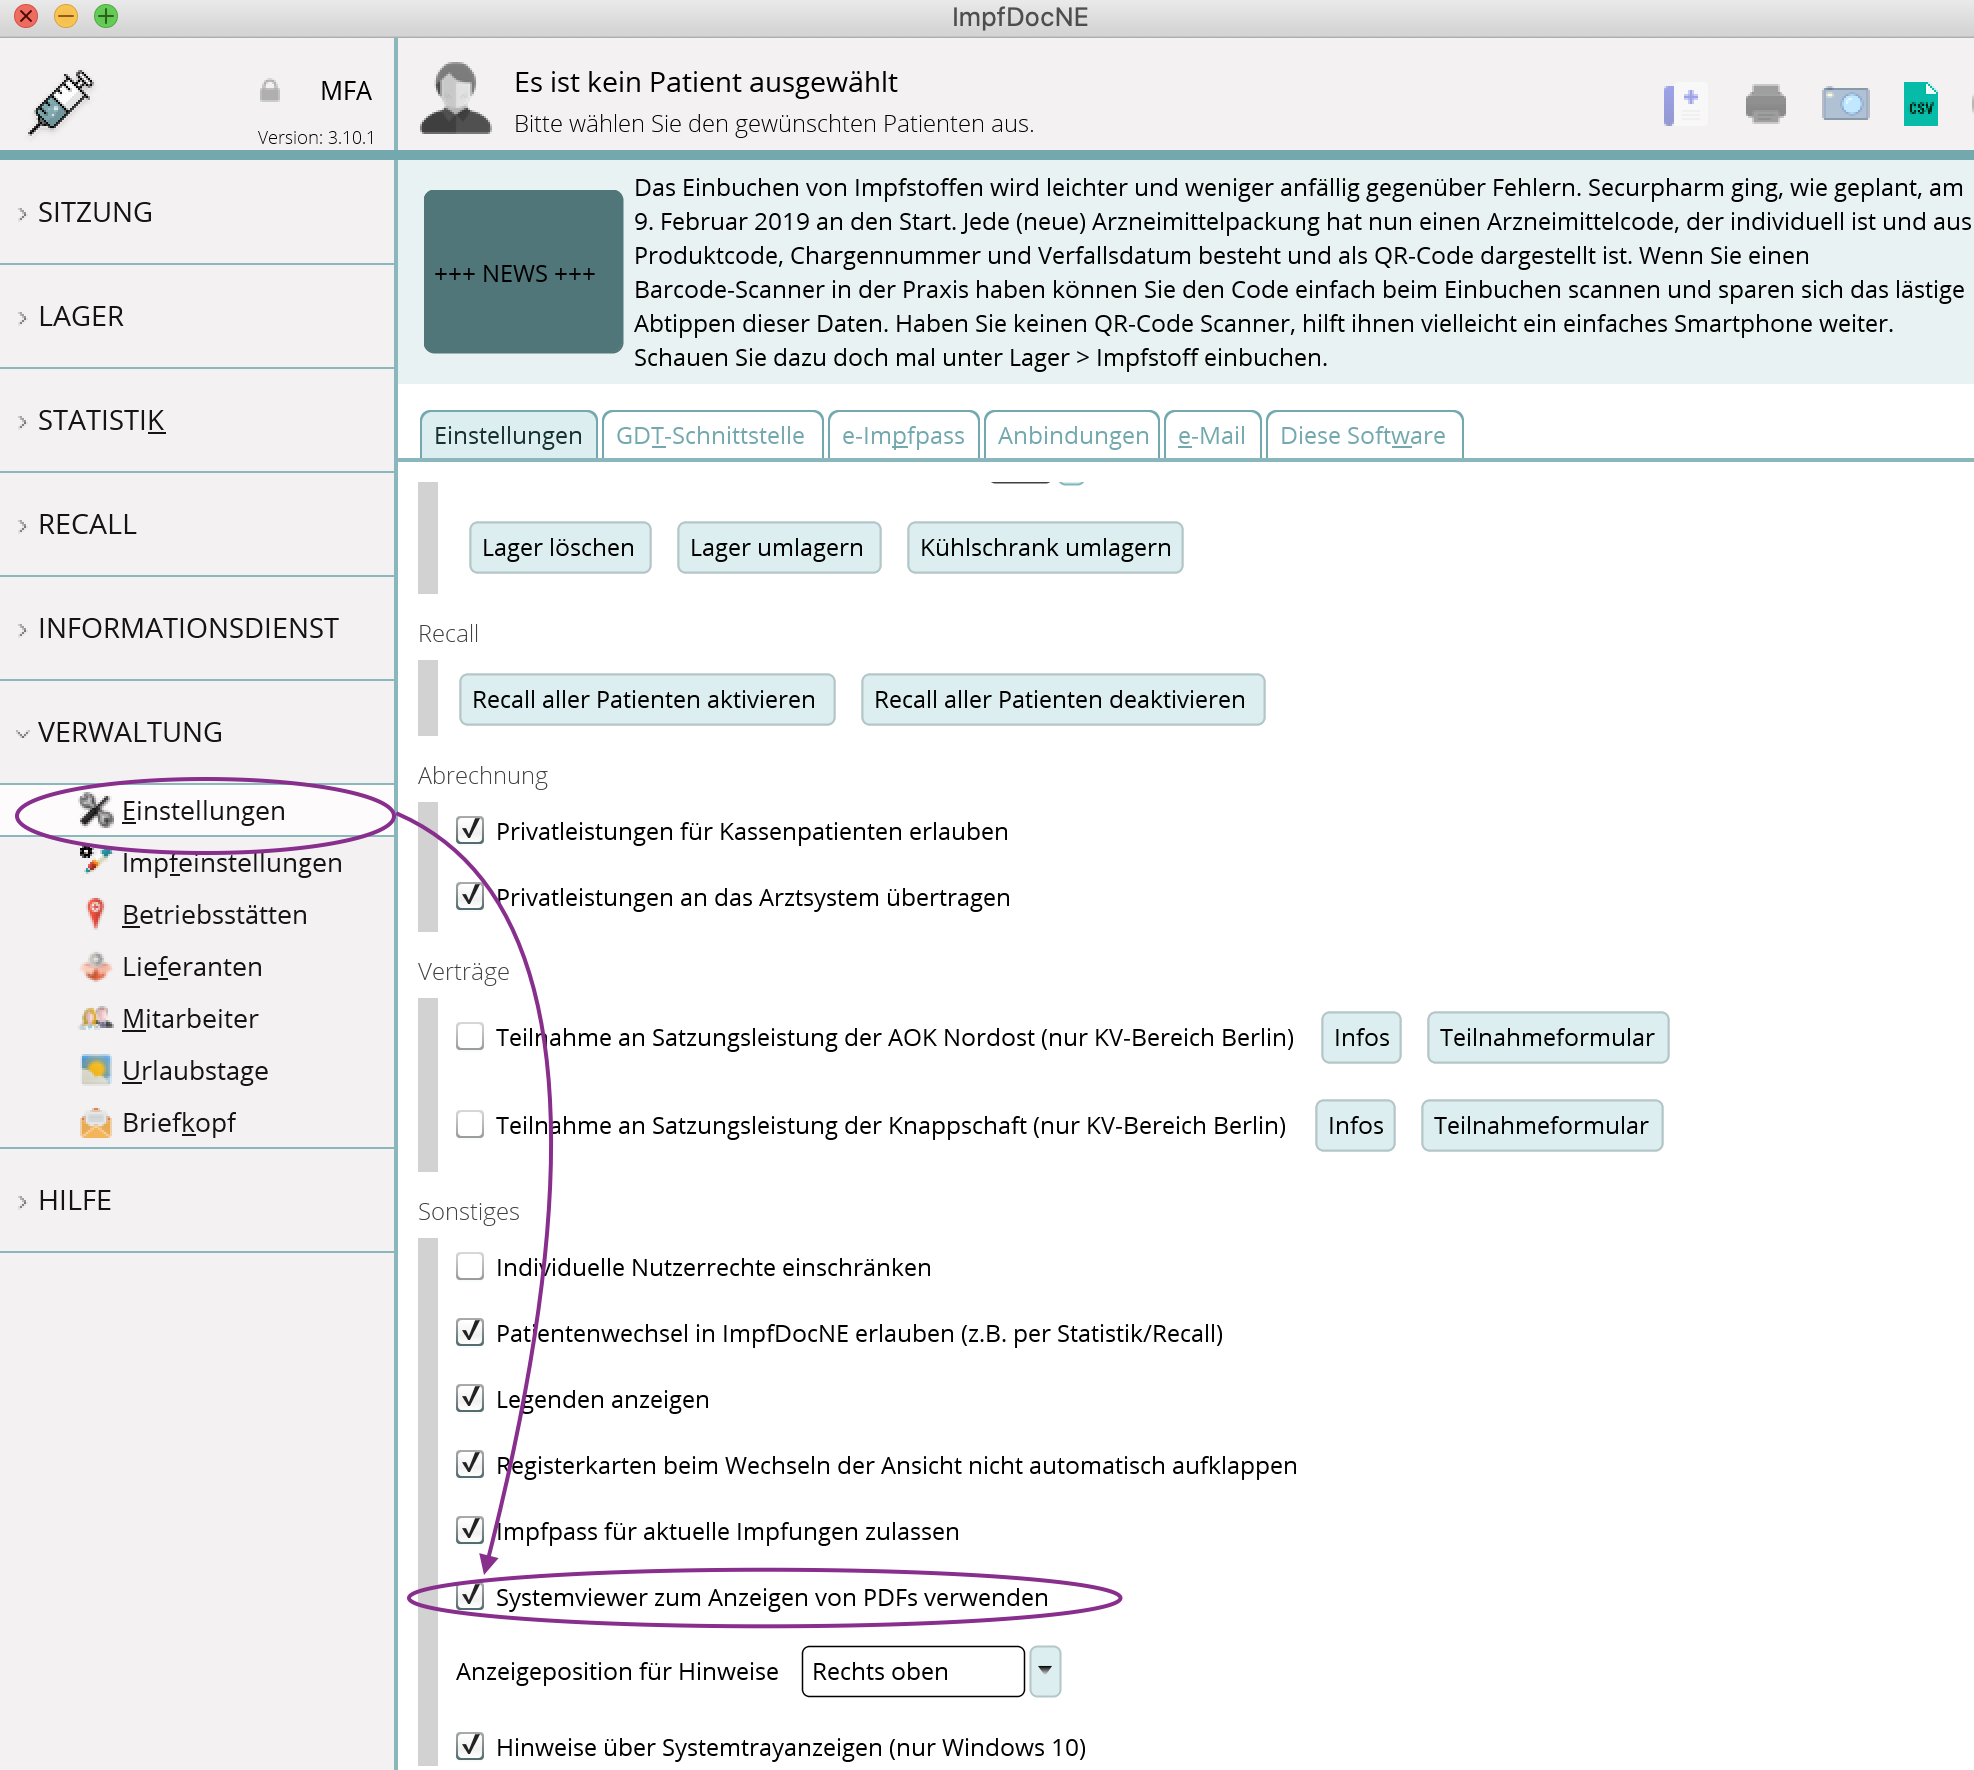
Task: Expand the RECALL section
Action: [x=197, y=524]
